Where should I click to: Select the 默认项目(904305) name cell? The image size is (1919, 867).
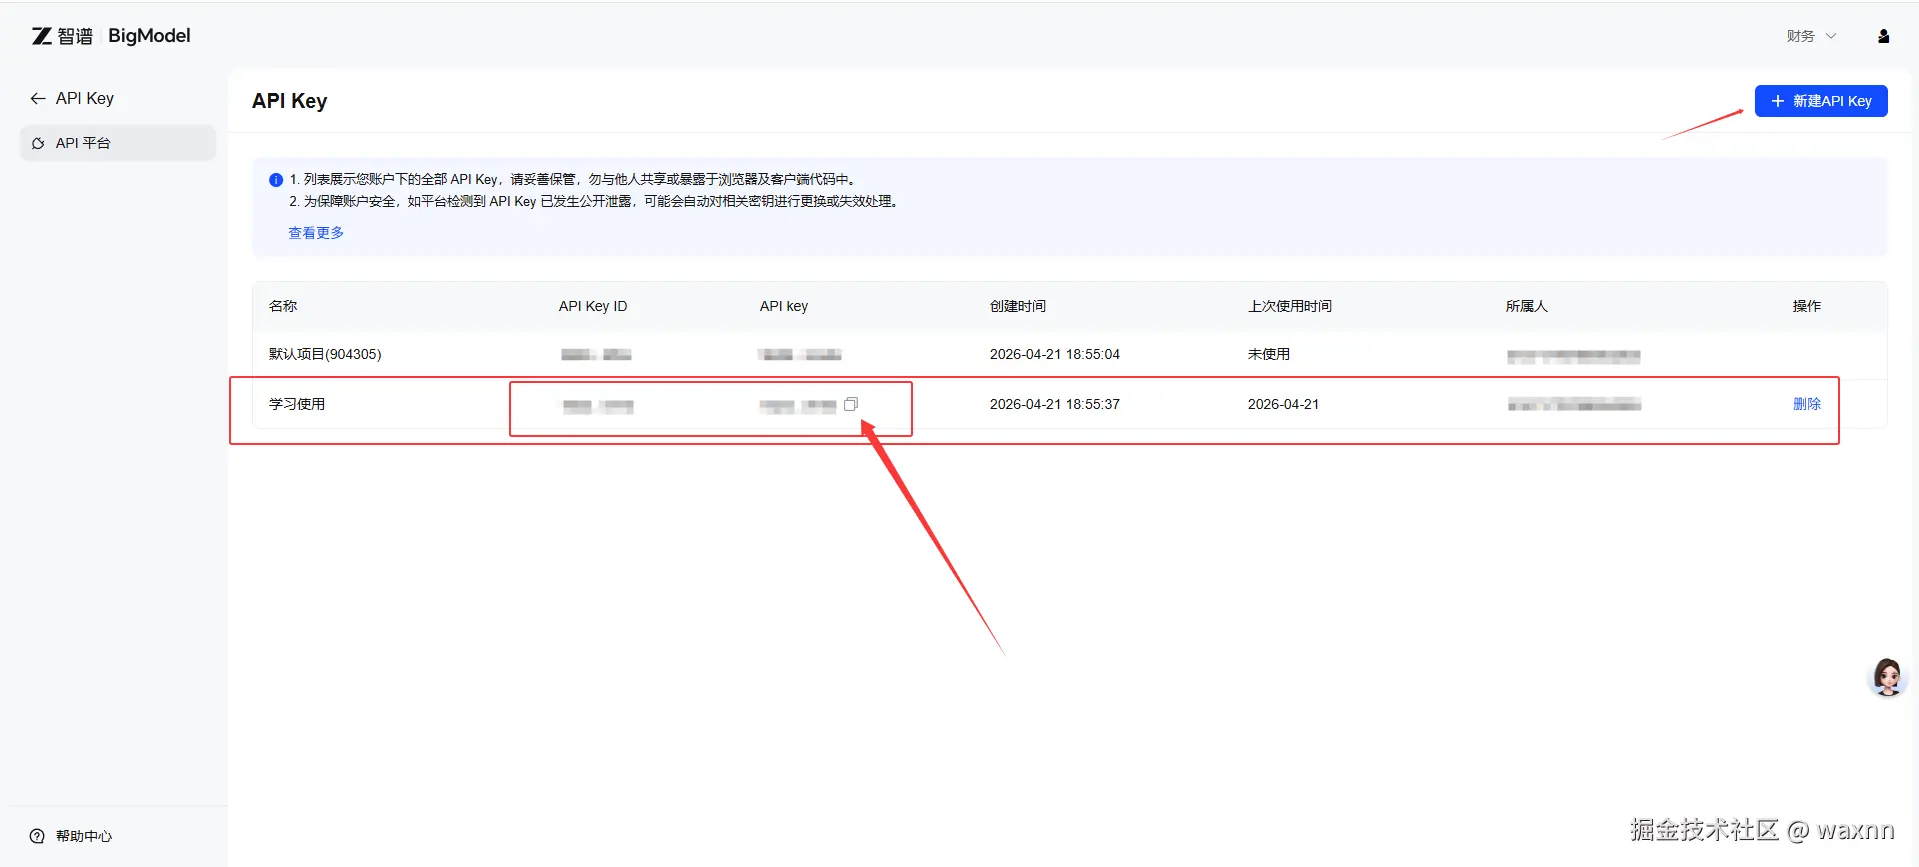tap(325, 354)
